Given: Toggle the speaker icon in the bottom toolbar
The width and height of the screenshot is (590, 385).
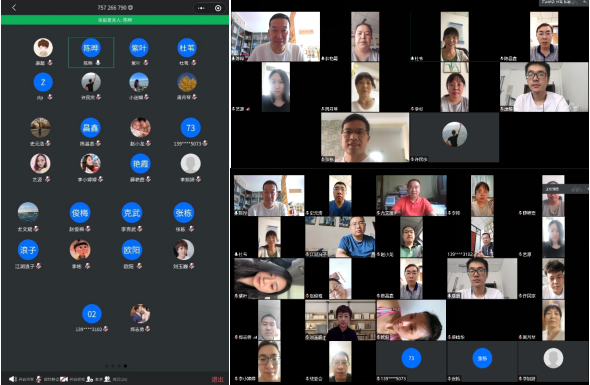Looking at the screenshot, I should (x=13, y=379).
